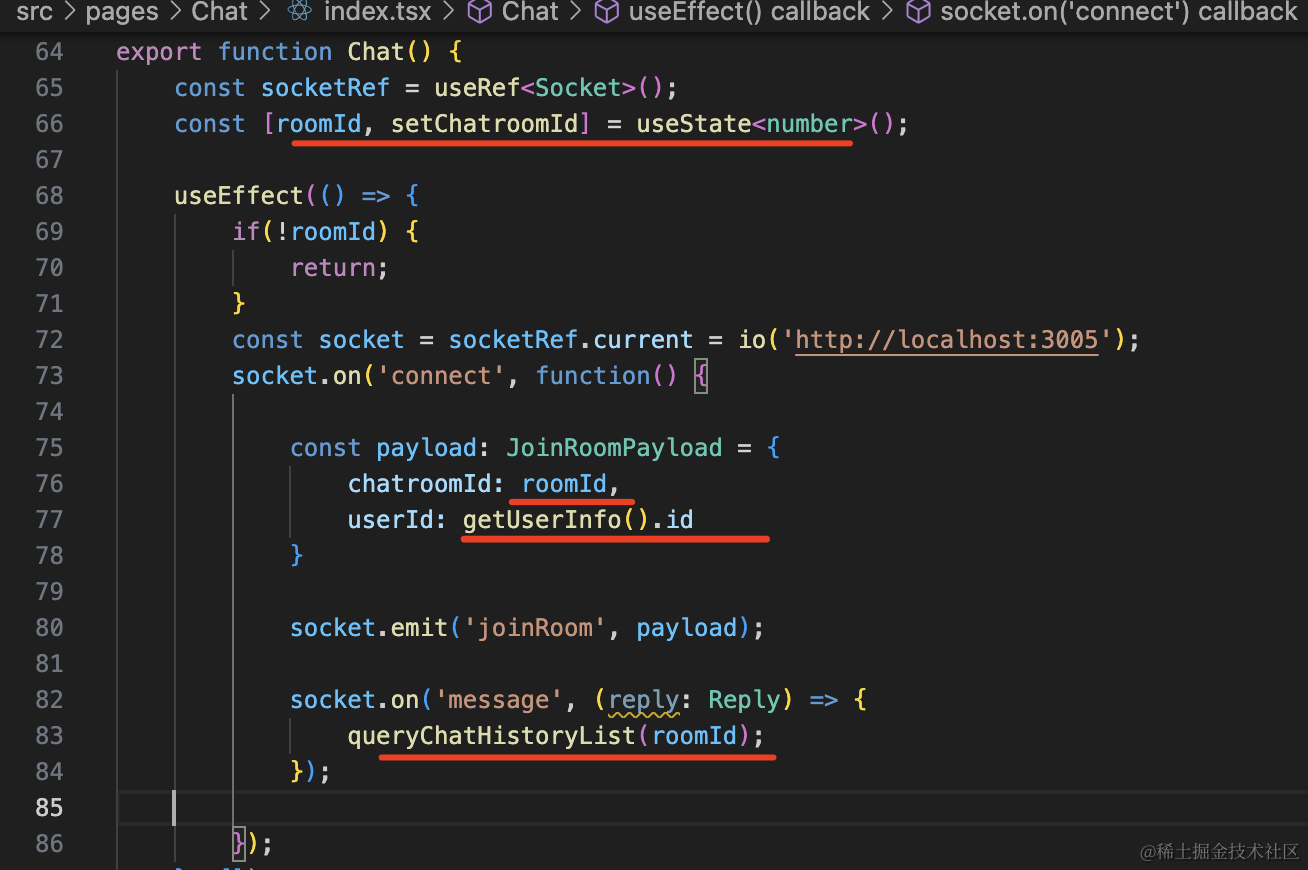The height and width of the screenshot is (870, 1308).
Task: Select the useEffect() callback breadcrumb text
Action: click(749, 12)
